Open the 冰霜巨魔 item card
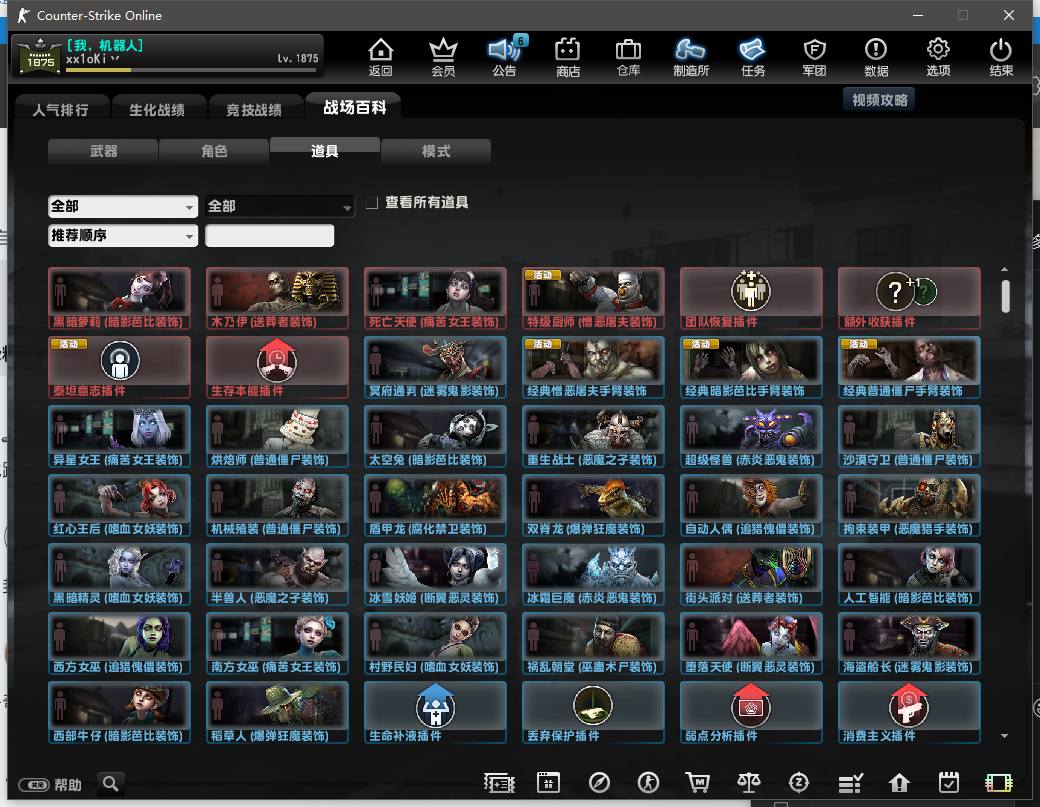 [593, 574]
